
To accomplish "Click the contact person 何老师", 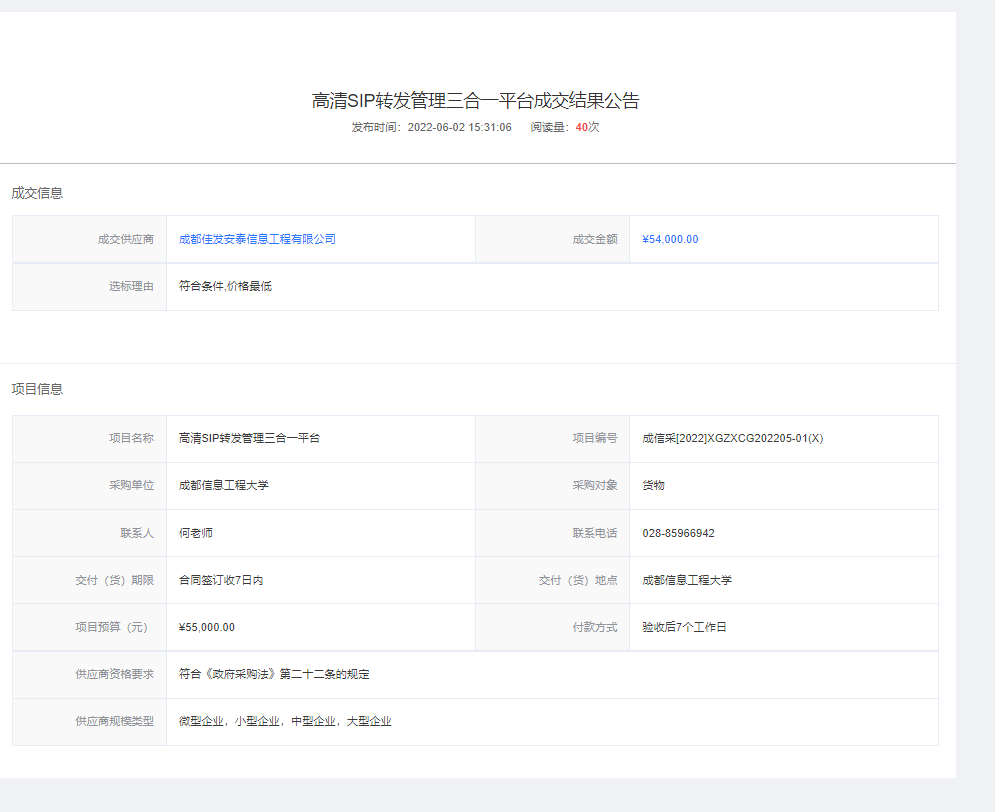I will pyautogui.click(x=195, y=533).
